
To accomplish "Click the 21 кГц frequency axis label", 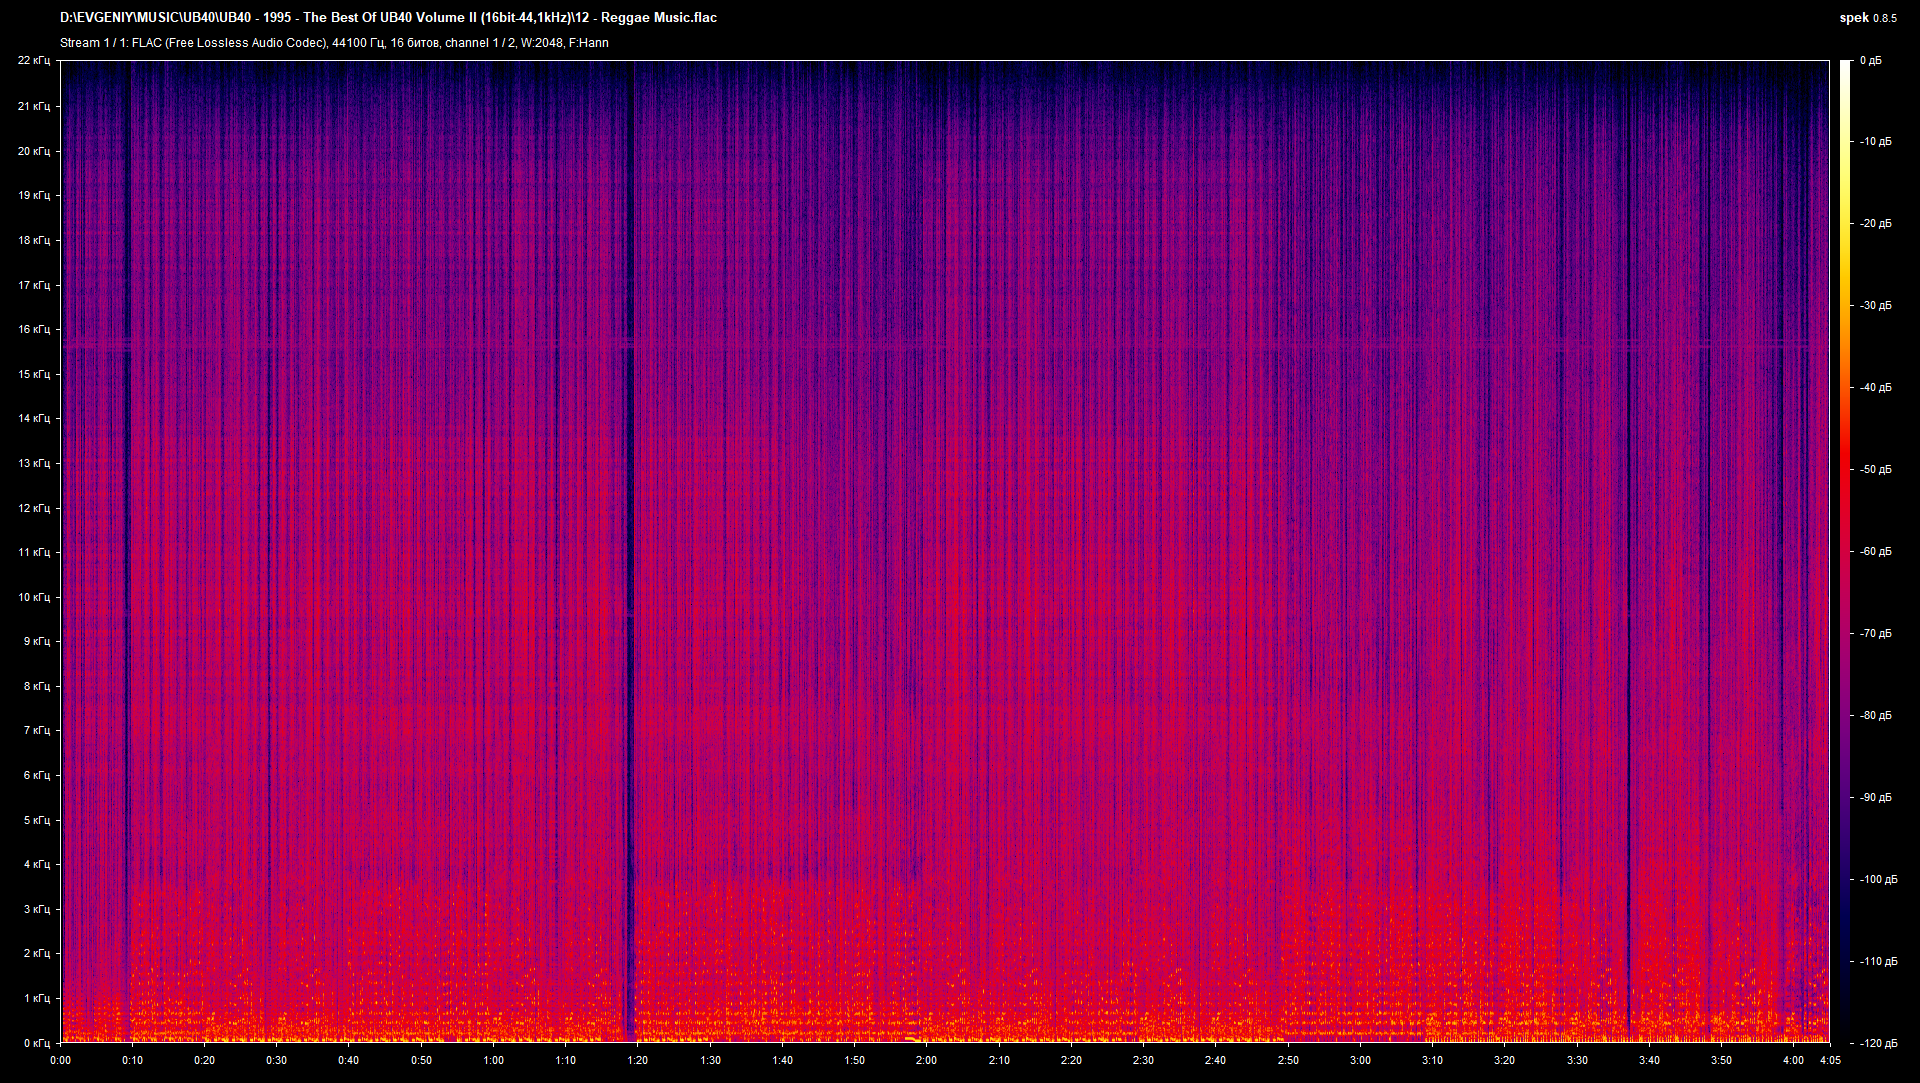I will pyautogui.click(x=33, y=106).
